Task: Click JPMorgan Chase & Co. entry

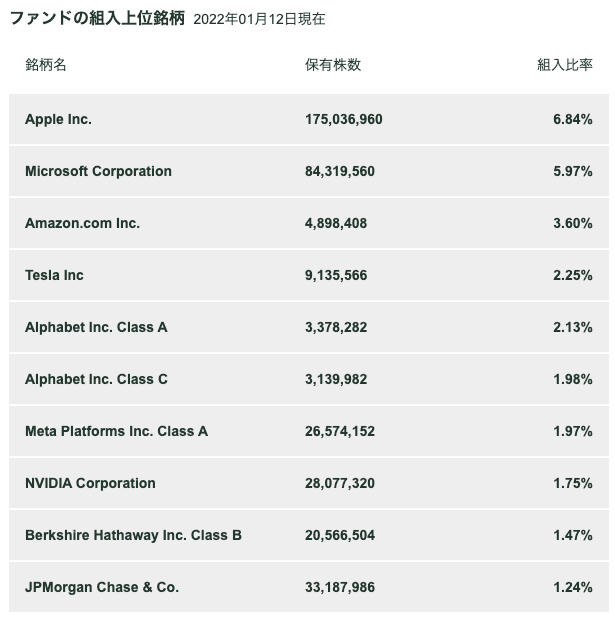Action: (x=102, y=587)
